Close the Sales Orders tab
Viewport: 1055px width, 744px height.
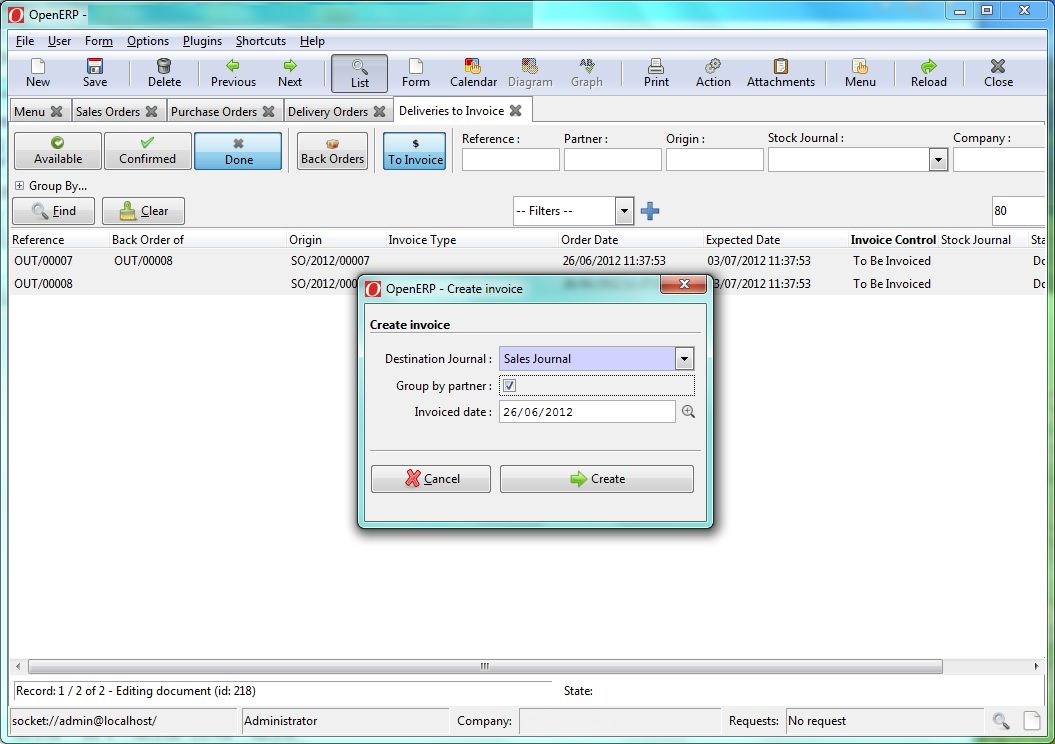151,112
